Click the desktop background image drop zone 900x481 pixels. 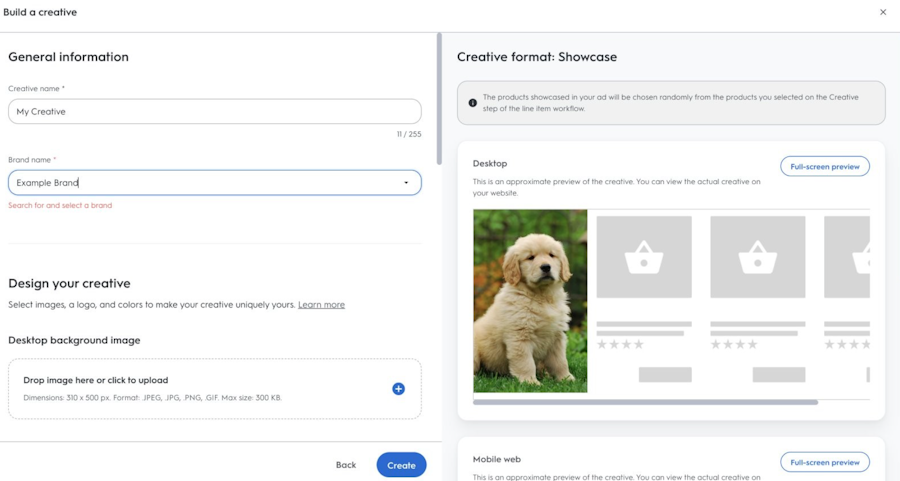coord(215,389)
